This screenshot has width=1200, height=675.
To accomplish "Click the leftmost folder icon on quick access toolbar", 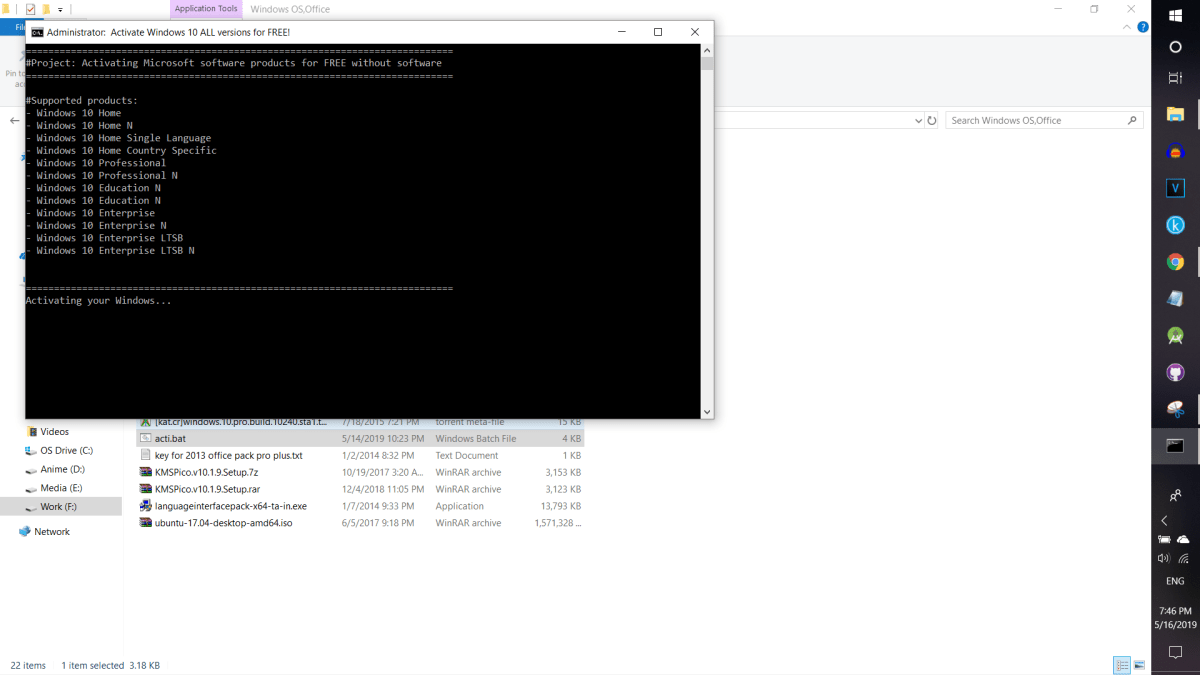I will point(8,9).
